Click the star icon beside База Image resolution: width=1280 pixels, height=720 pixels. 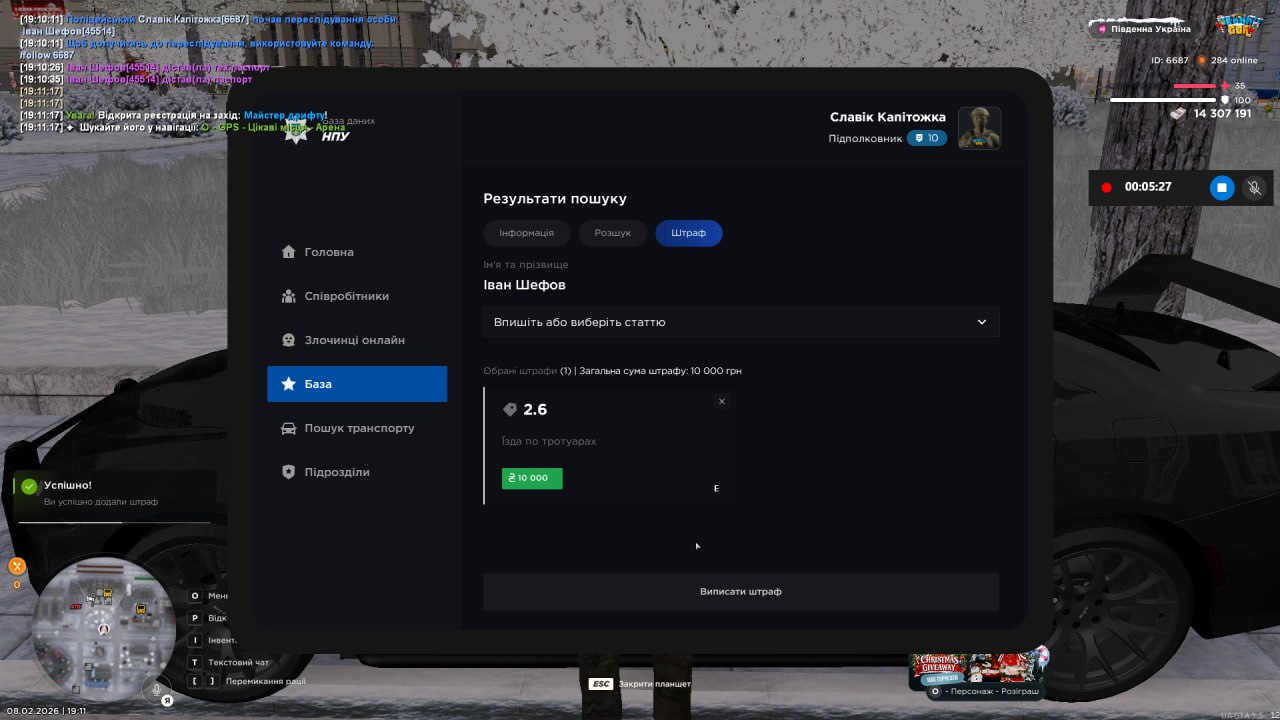pyautogui.click(x=289, y=384)
